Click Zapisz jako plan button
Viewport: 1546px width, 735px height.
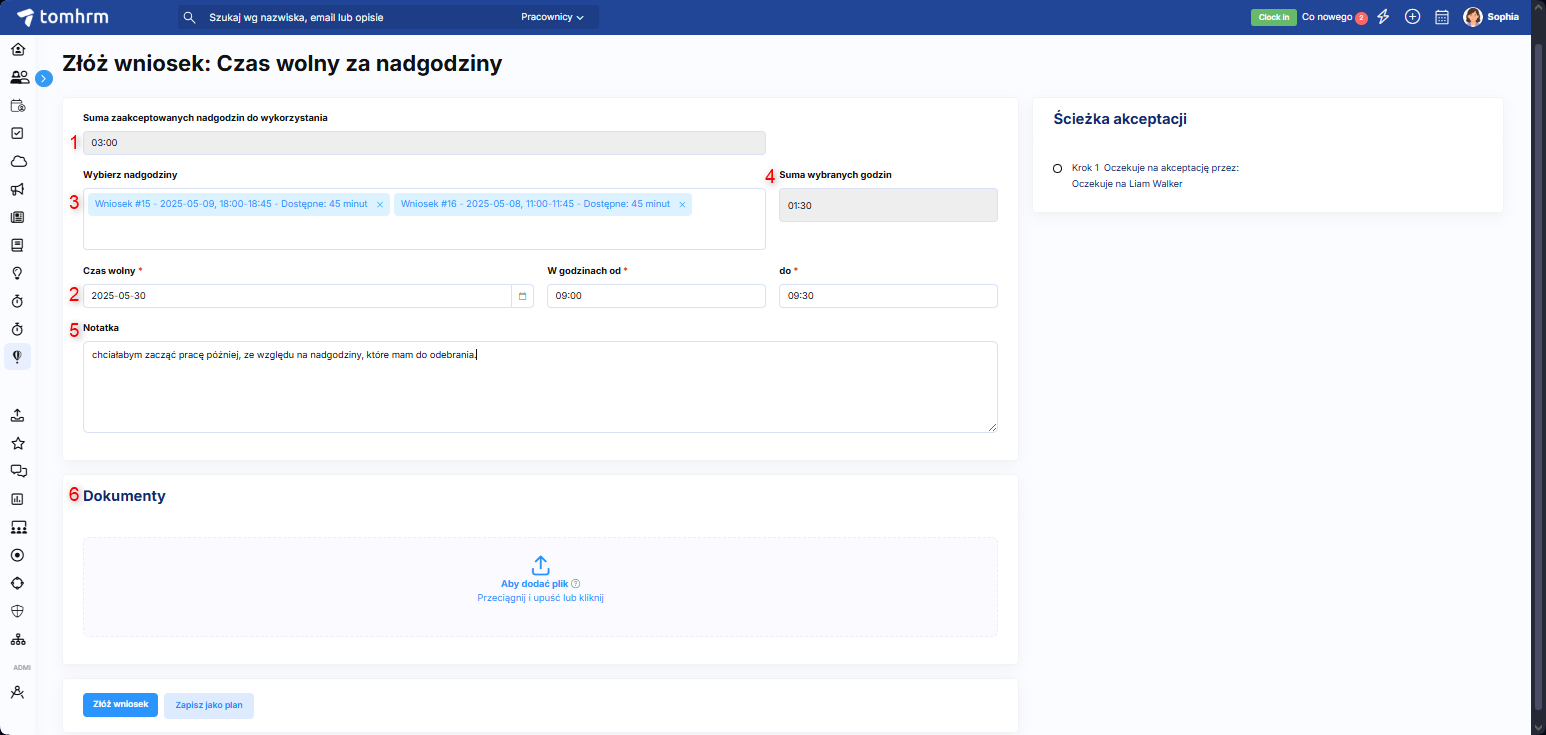[x=209, y=705]
